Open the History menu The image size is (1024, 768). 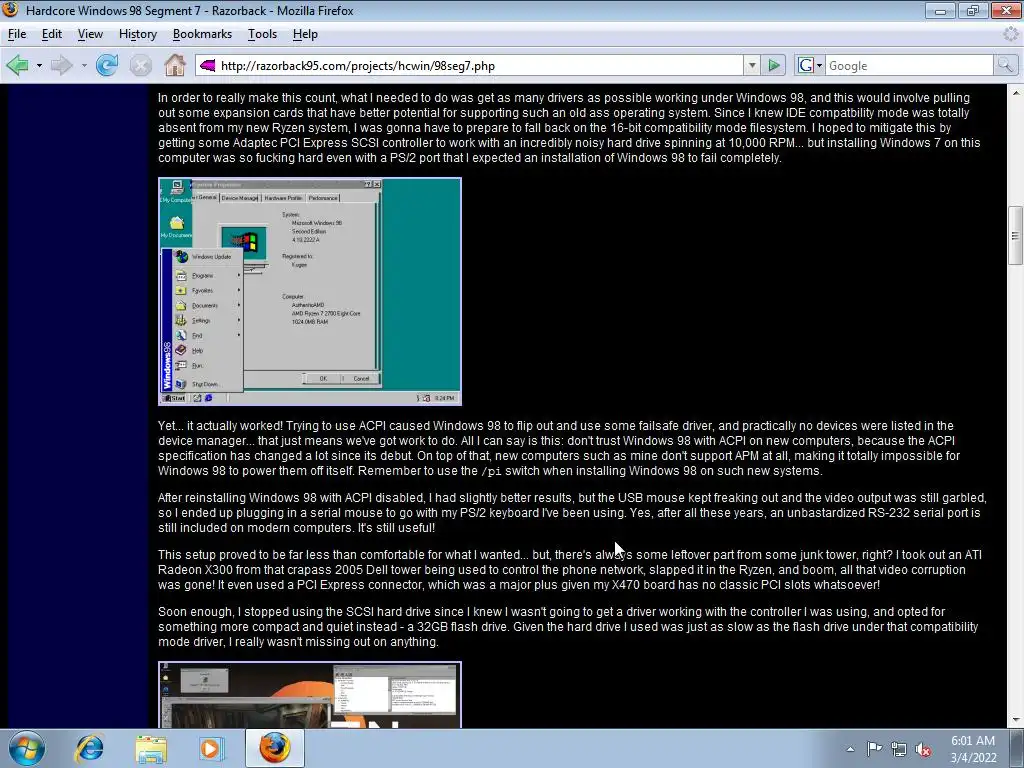[x=138, y=34]
